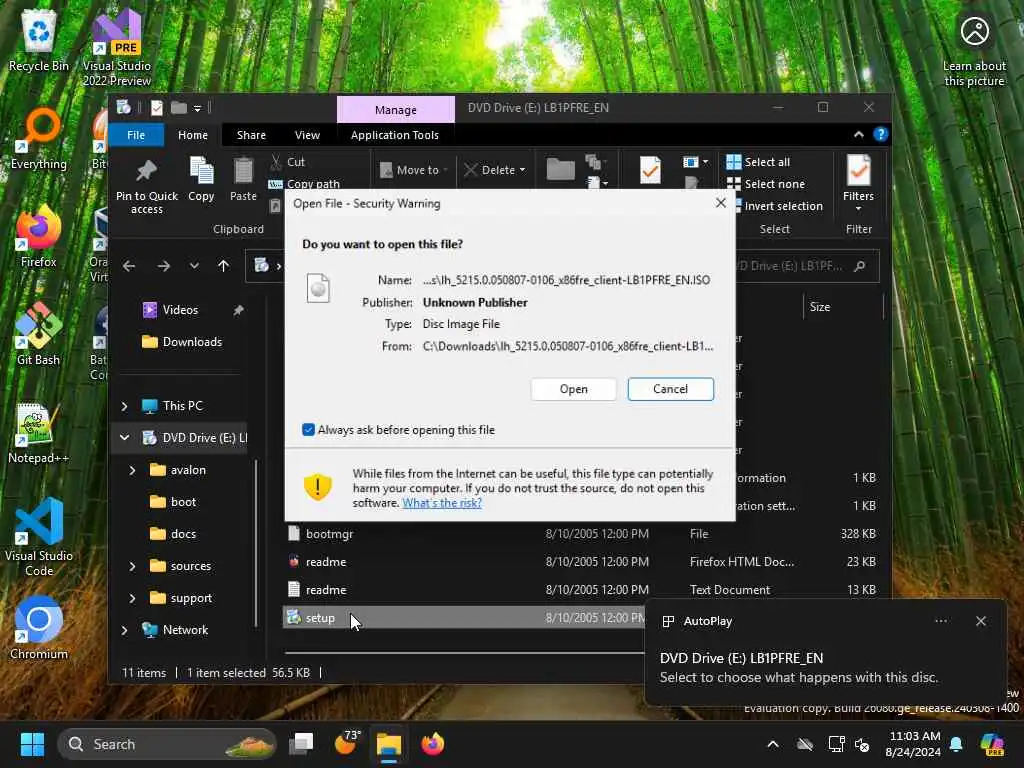Go up one folder level
The height and width of the screenshot is (768, 1024).
coord(223,266)
